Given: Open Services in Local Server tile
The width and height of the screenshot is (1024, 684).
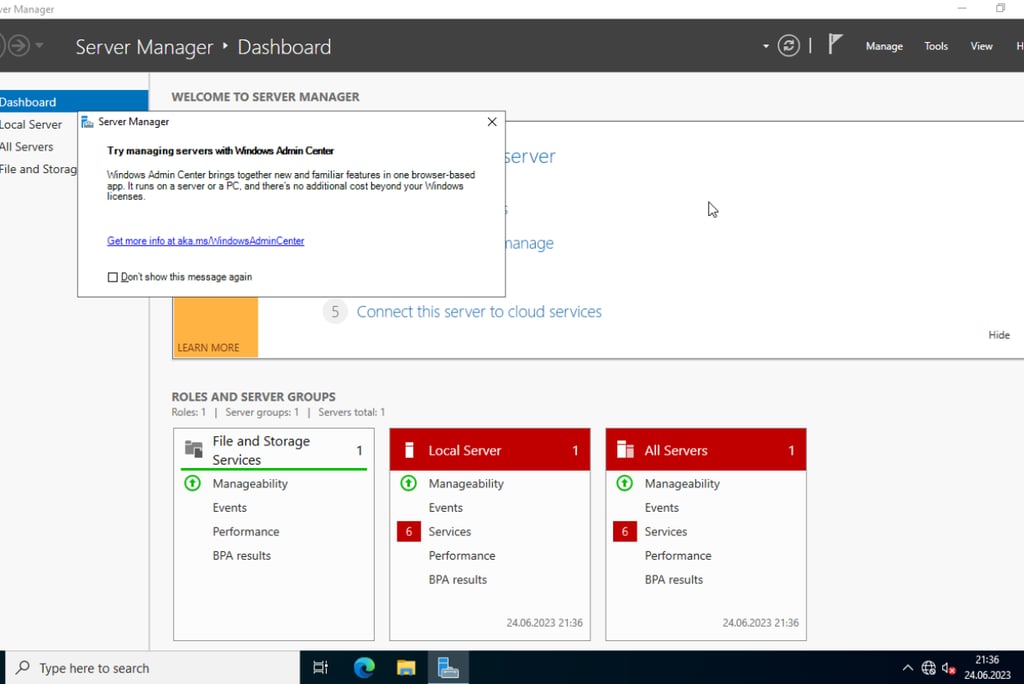Looking at the screenshot, I should tap(449, 532).
